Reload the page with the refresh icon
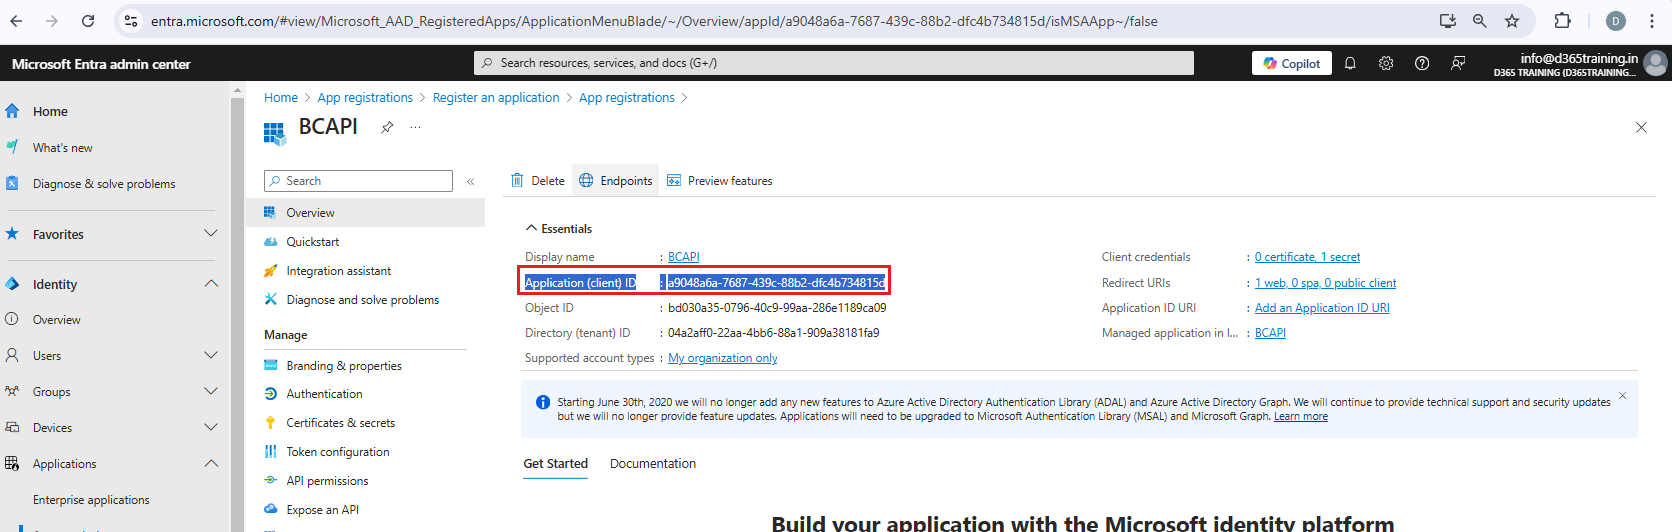The image size is (1672, 532). pos(88,21)
